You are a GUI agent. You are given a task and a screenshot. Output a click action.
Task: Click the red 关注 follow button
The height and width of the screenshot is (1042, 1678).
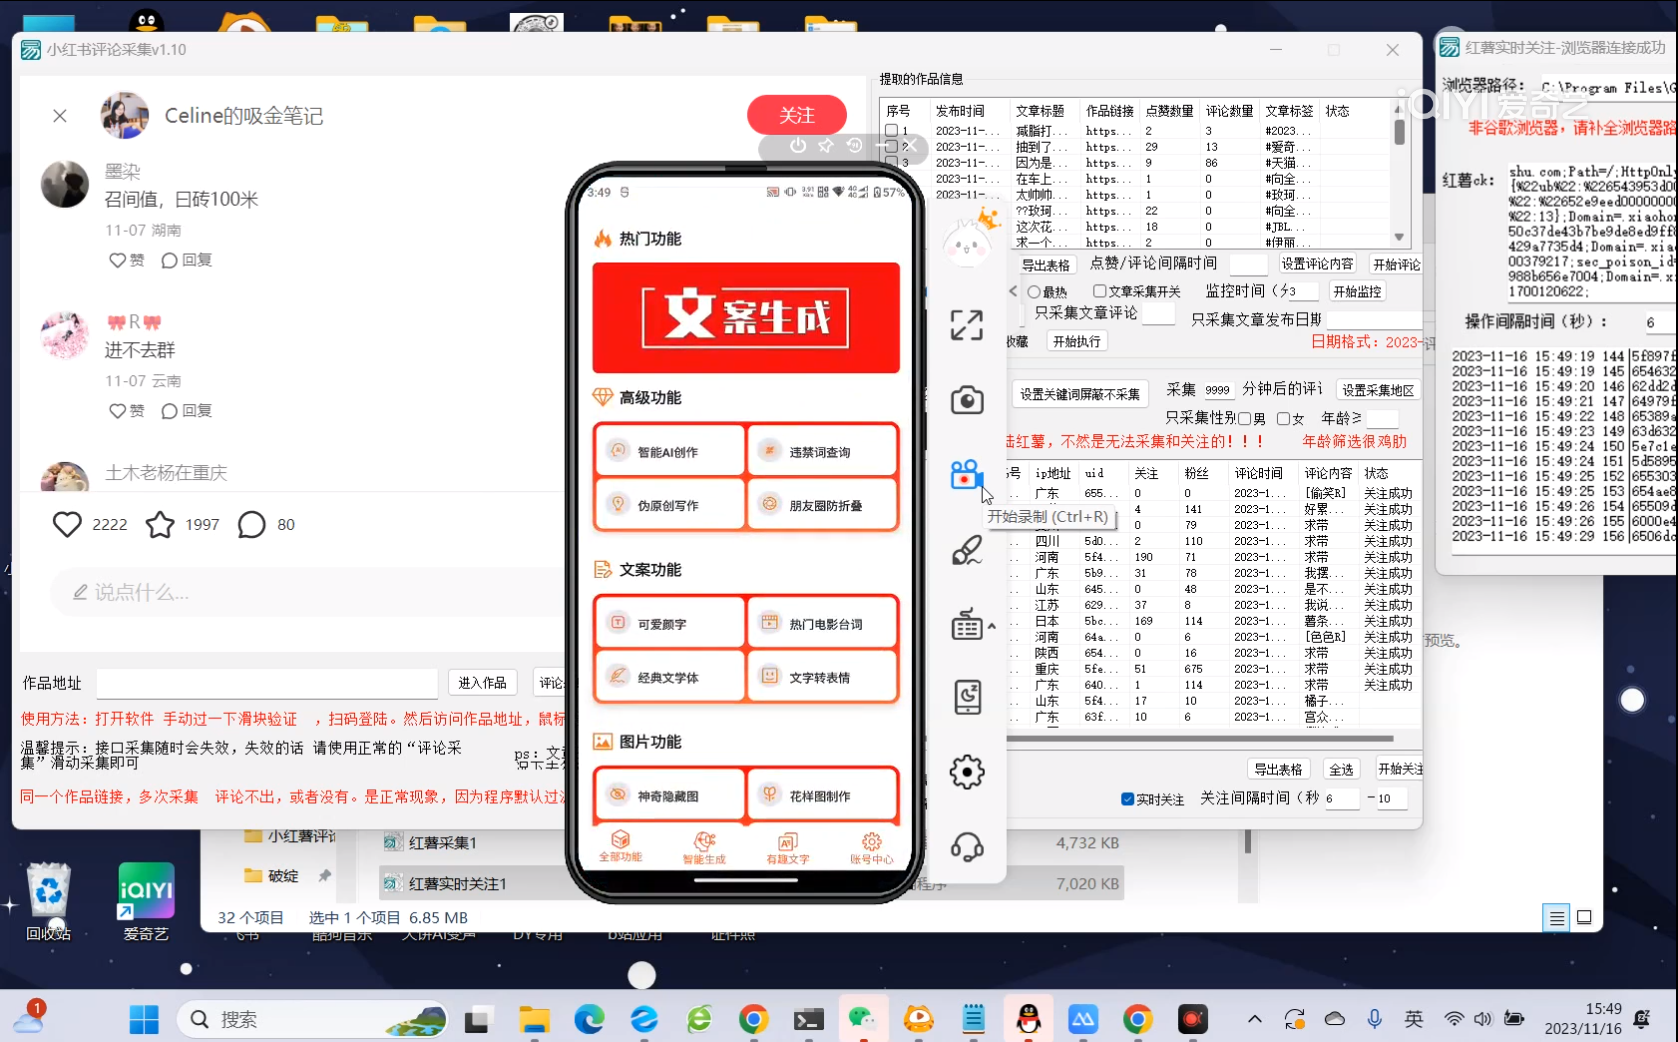(796, 115)
